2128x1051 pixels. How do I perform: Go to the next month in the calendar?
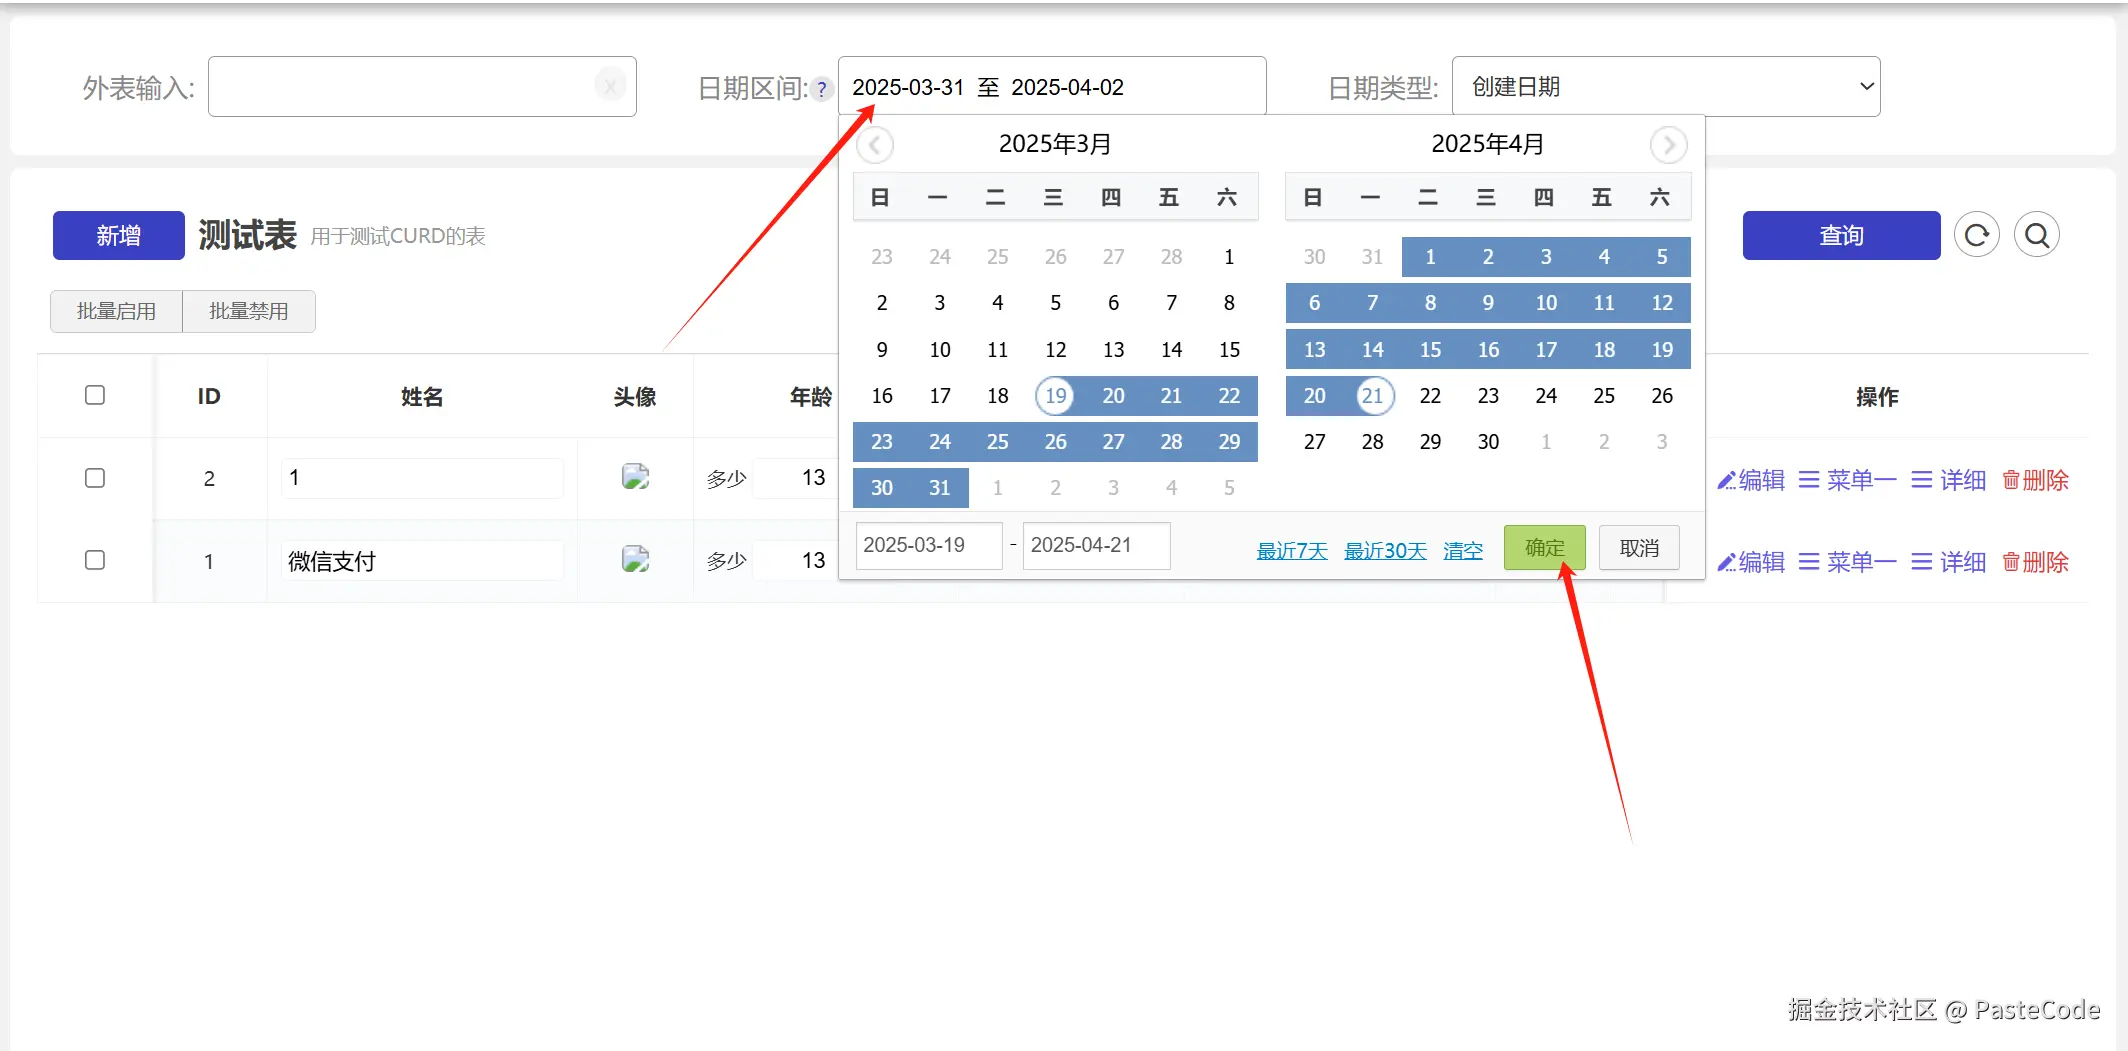(x=1668, y=144)
